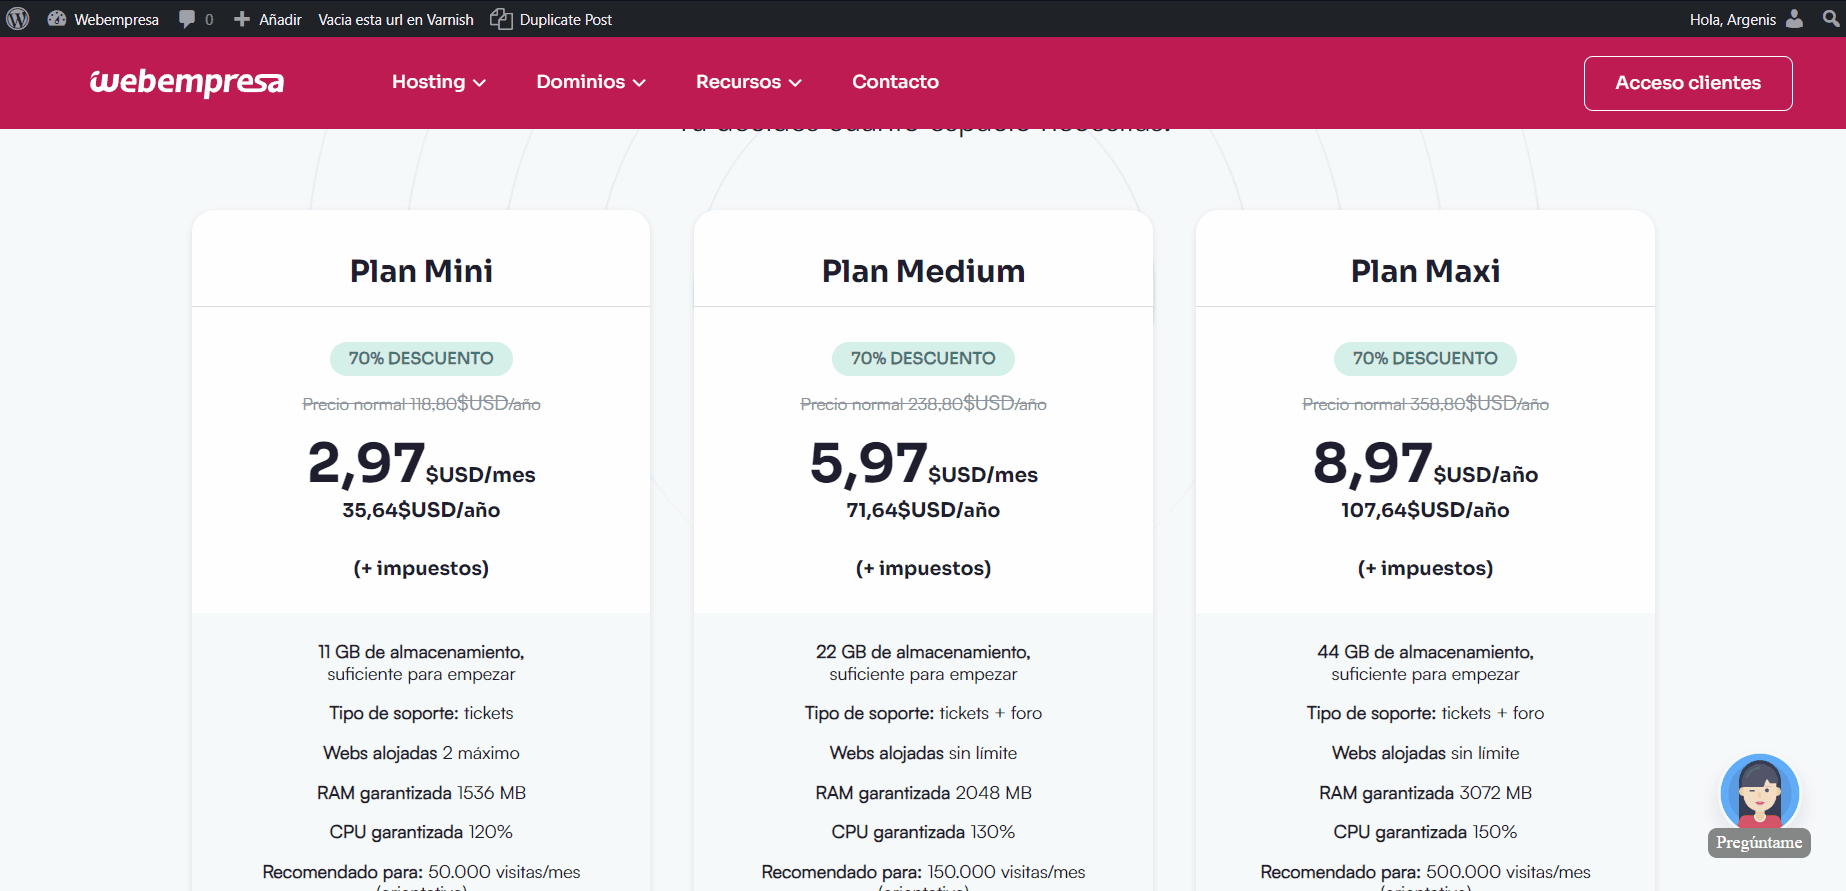Expand the Hosting dropdown menu
The image size is (1846, 891).
(438, 82)
